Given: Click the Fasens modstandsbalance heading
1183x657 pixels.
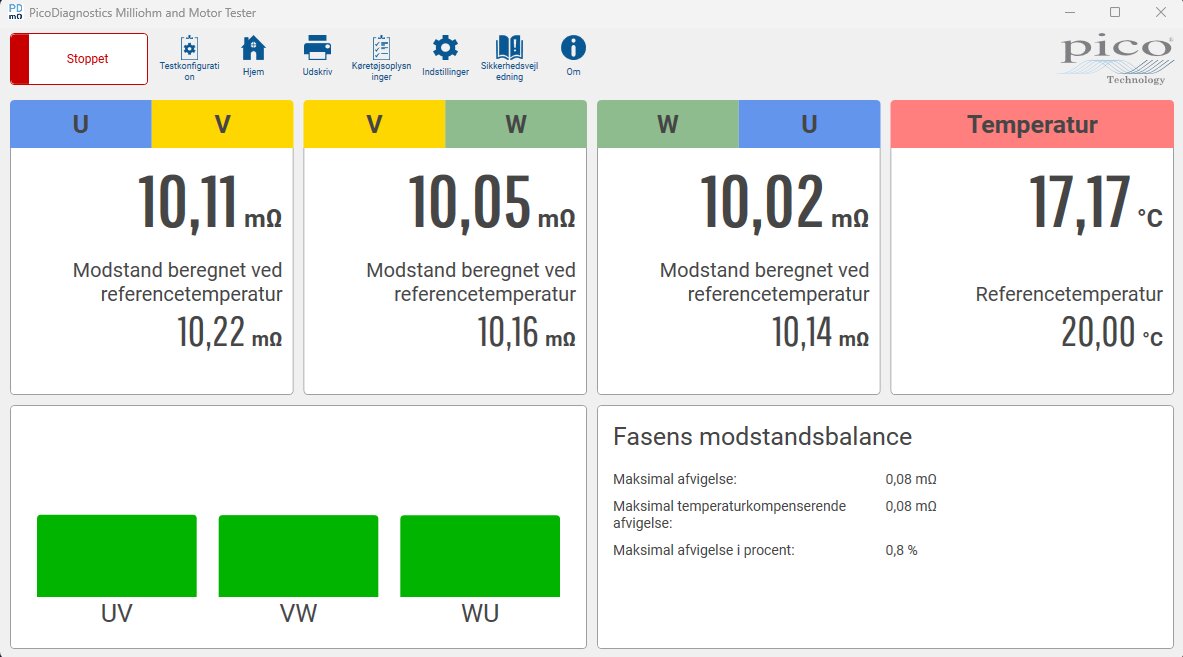Looking at the screenshot, I should click(761, 436).
